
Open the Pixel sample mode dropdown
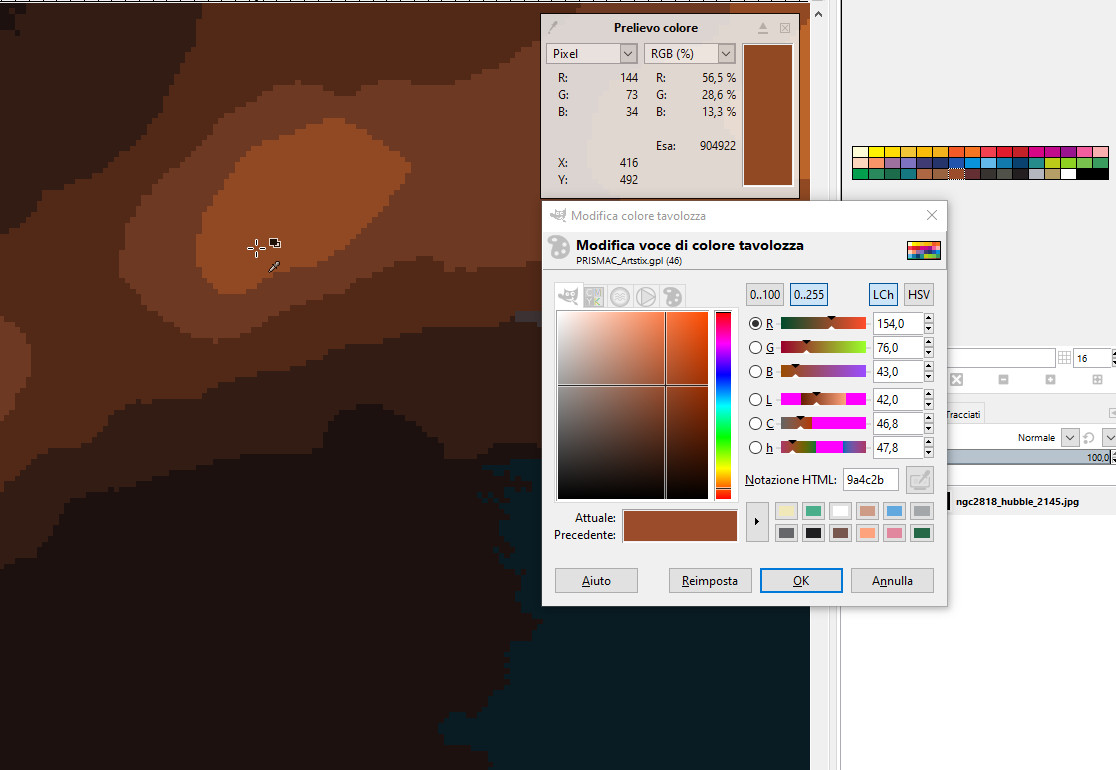pos(591,53)
